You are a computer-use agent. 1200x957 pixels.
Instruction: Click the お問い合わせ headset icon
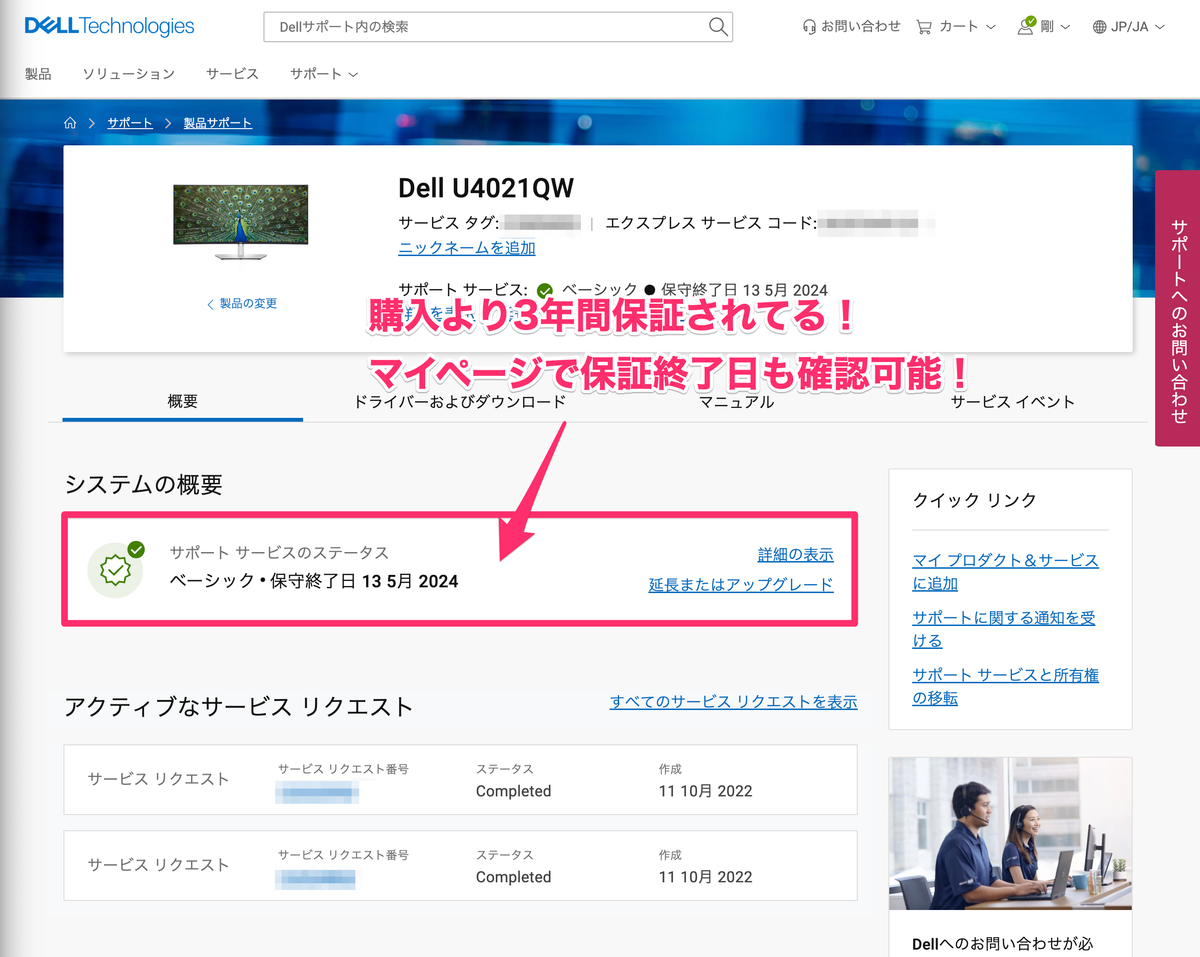[809, 26]
